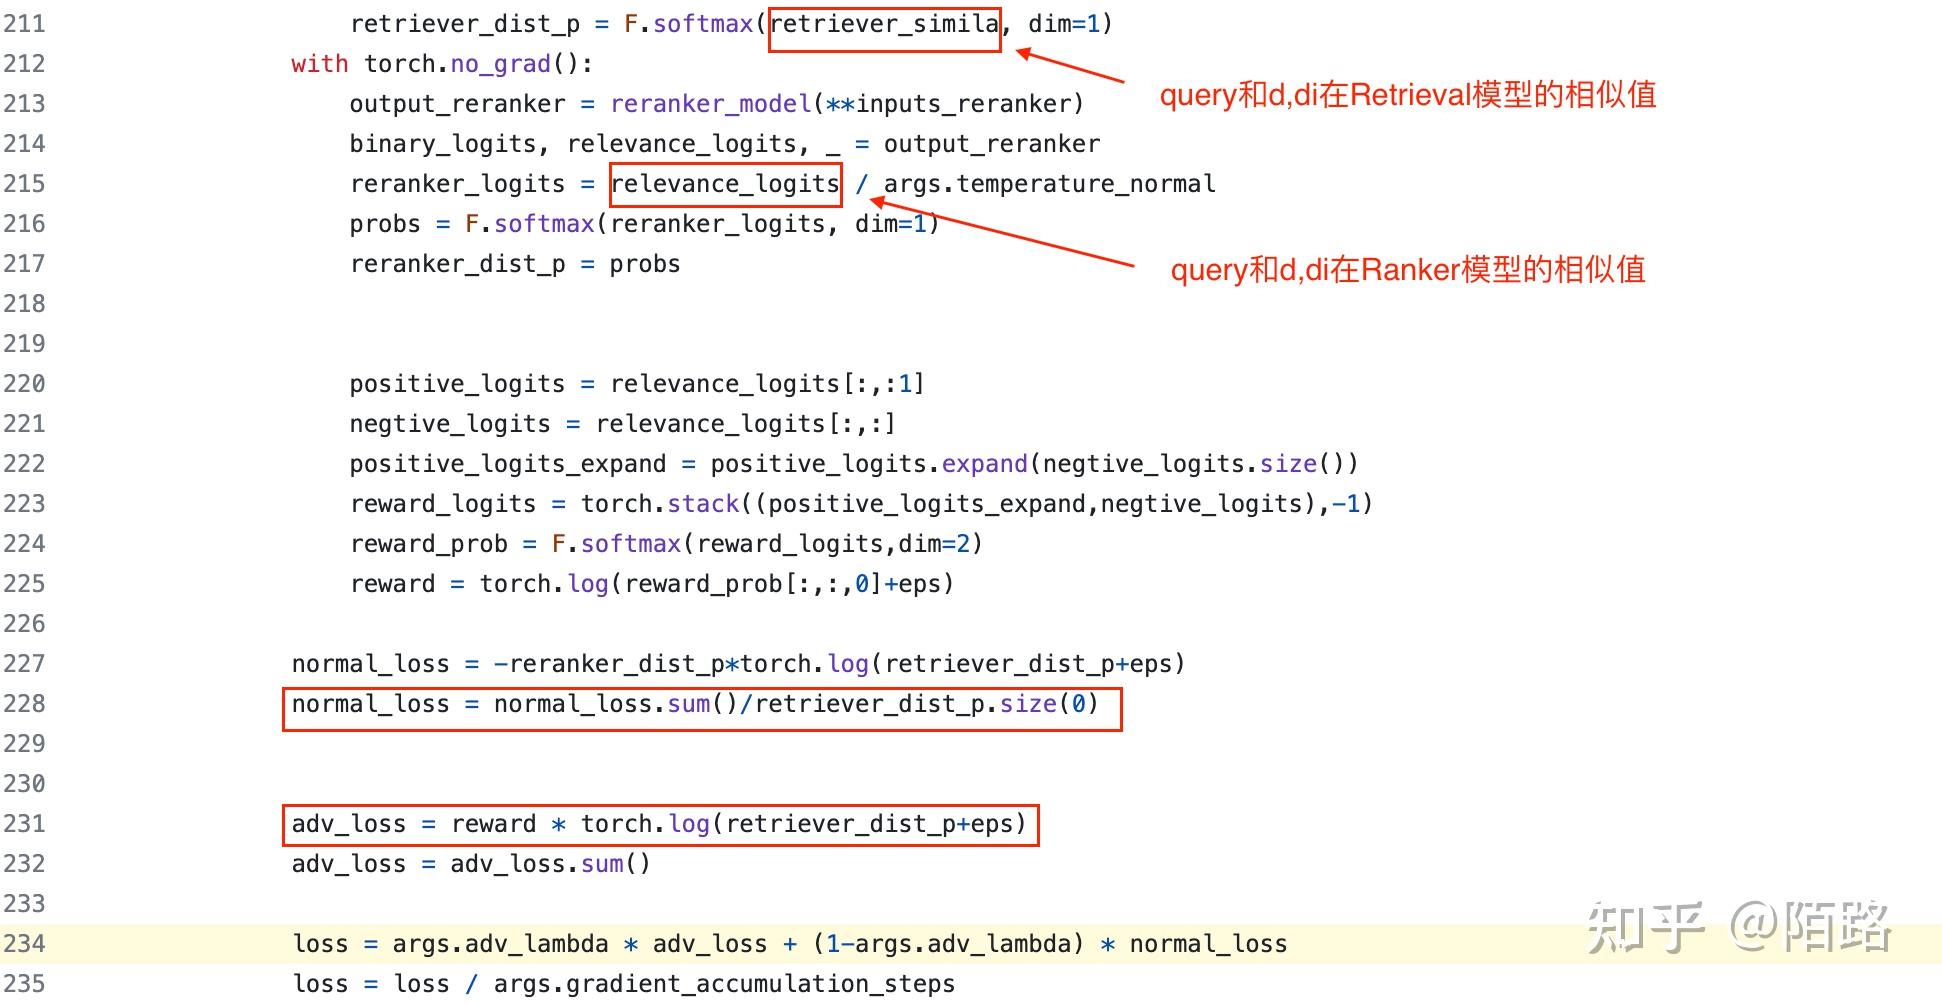Click the expand call on line 222
This screenshot has height=1006, width=1942.
[x=984, y=463]
